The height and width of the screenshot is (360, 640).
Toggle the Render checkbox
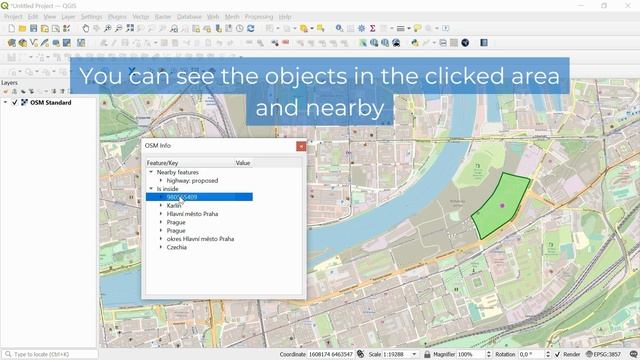(x=557, y=354)
